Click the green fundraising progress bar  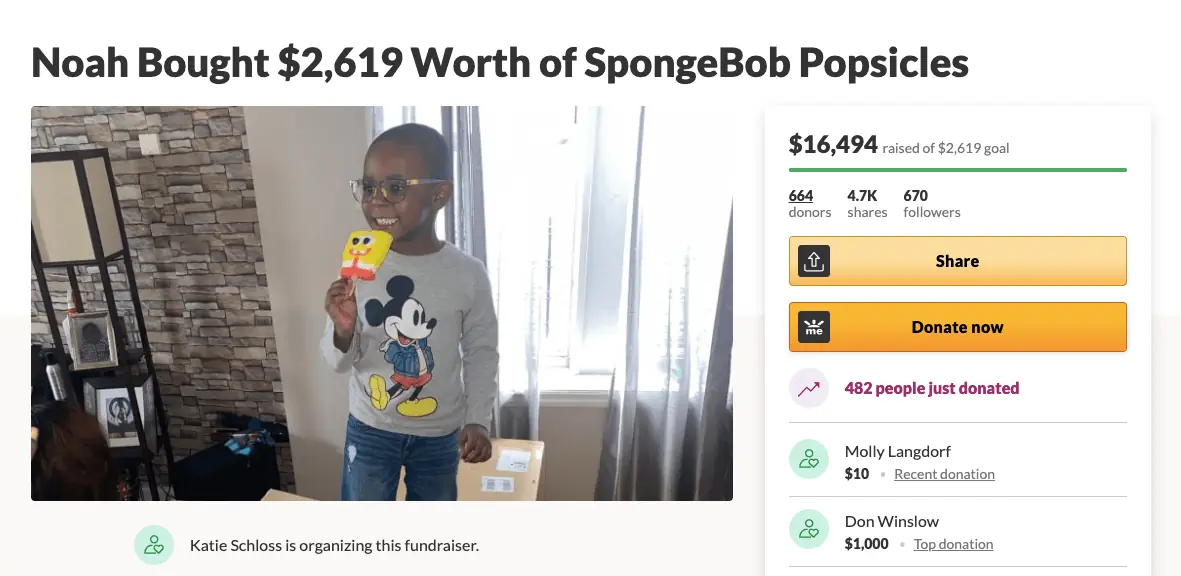[957, 170]
